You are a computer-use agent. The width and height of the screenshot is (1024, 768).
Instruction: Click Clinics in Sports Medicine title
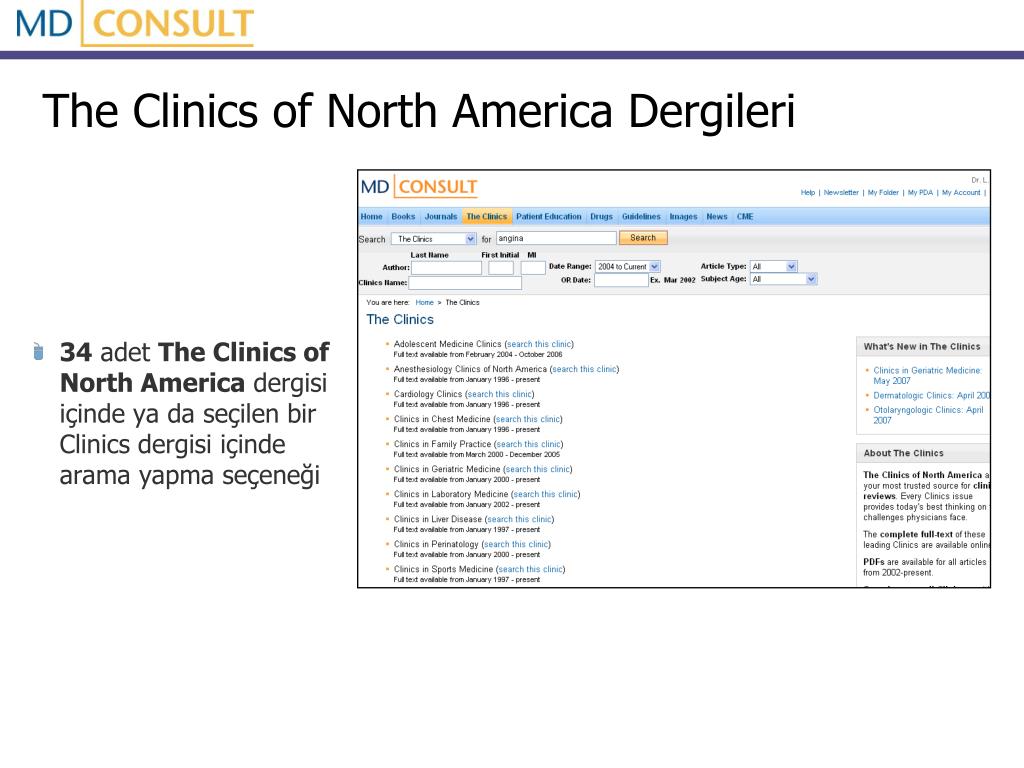(443, 569)
